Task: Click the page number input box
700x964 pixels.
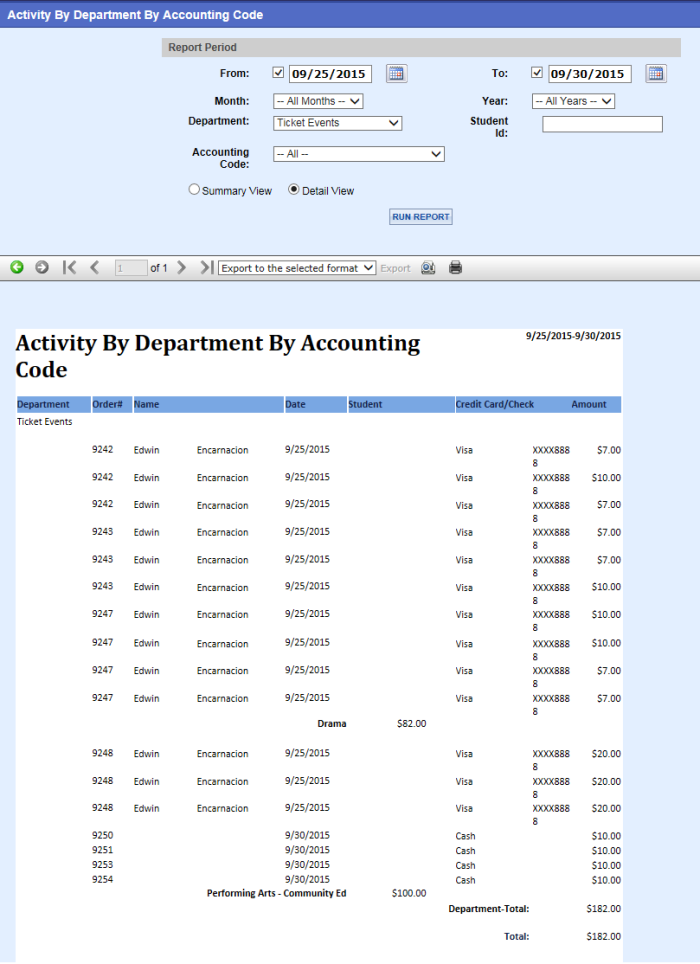Action: [x=131, y=268]
